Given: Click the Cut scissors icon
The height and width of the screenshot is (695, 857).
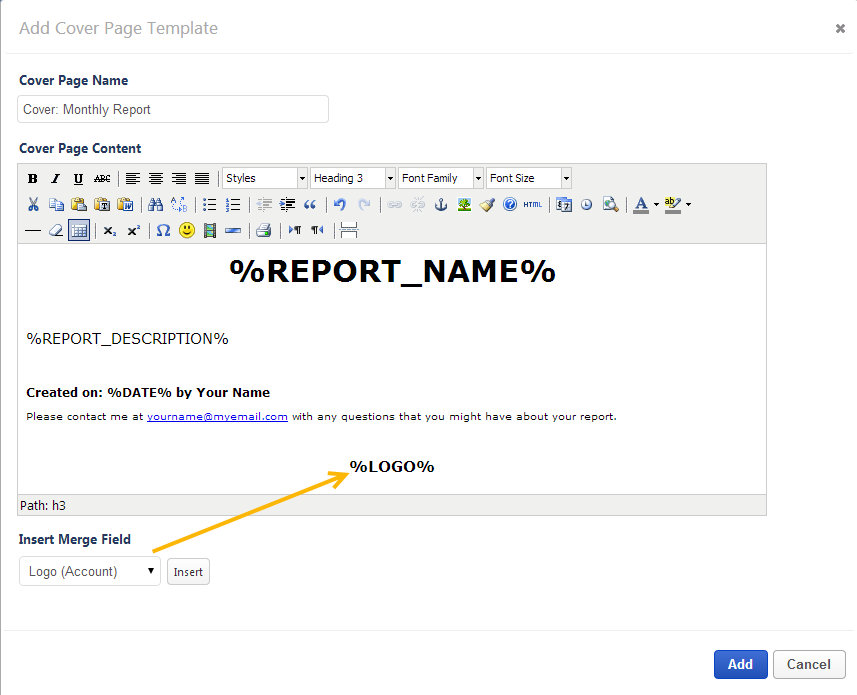Looking at the screenshot, I should 33,204.
